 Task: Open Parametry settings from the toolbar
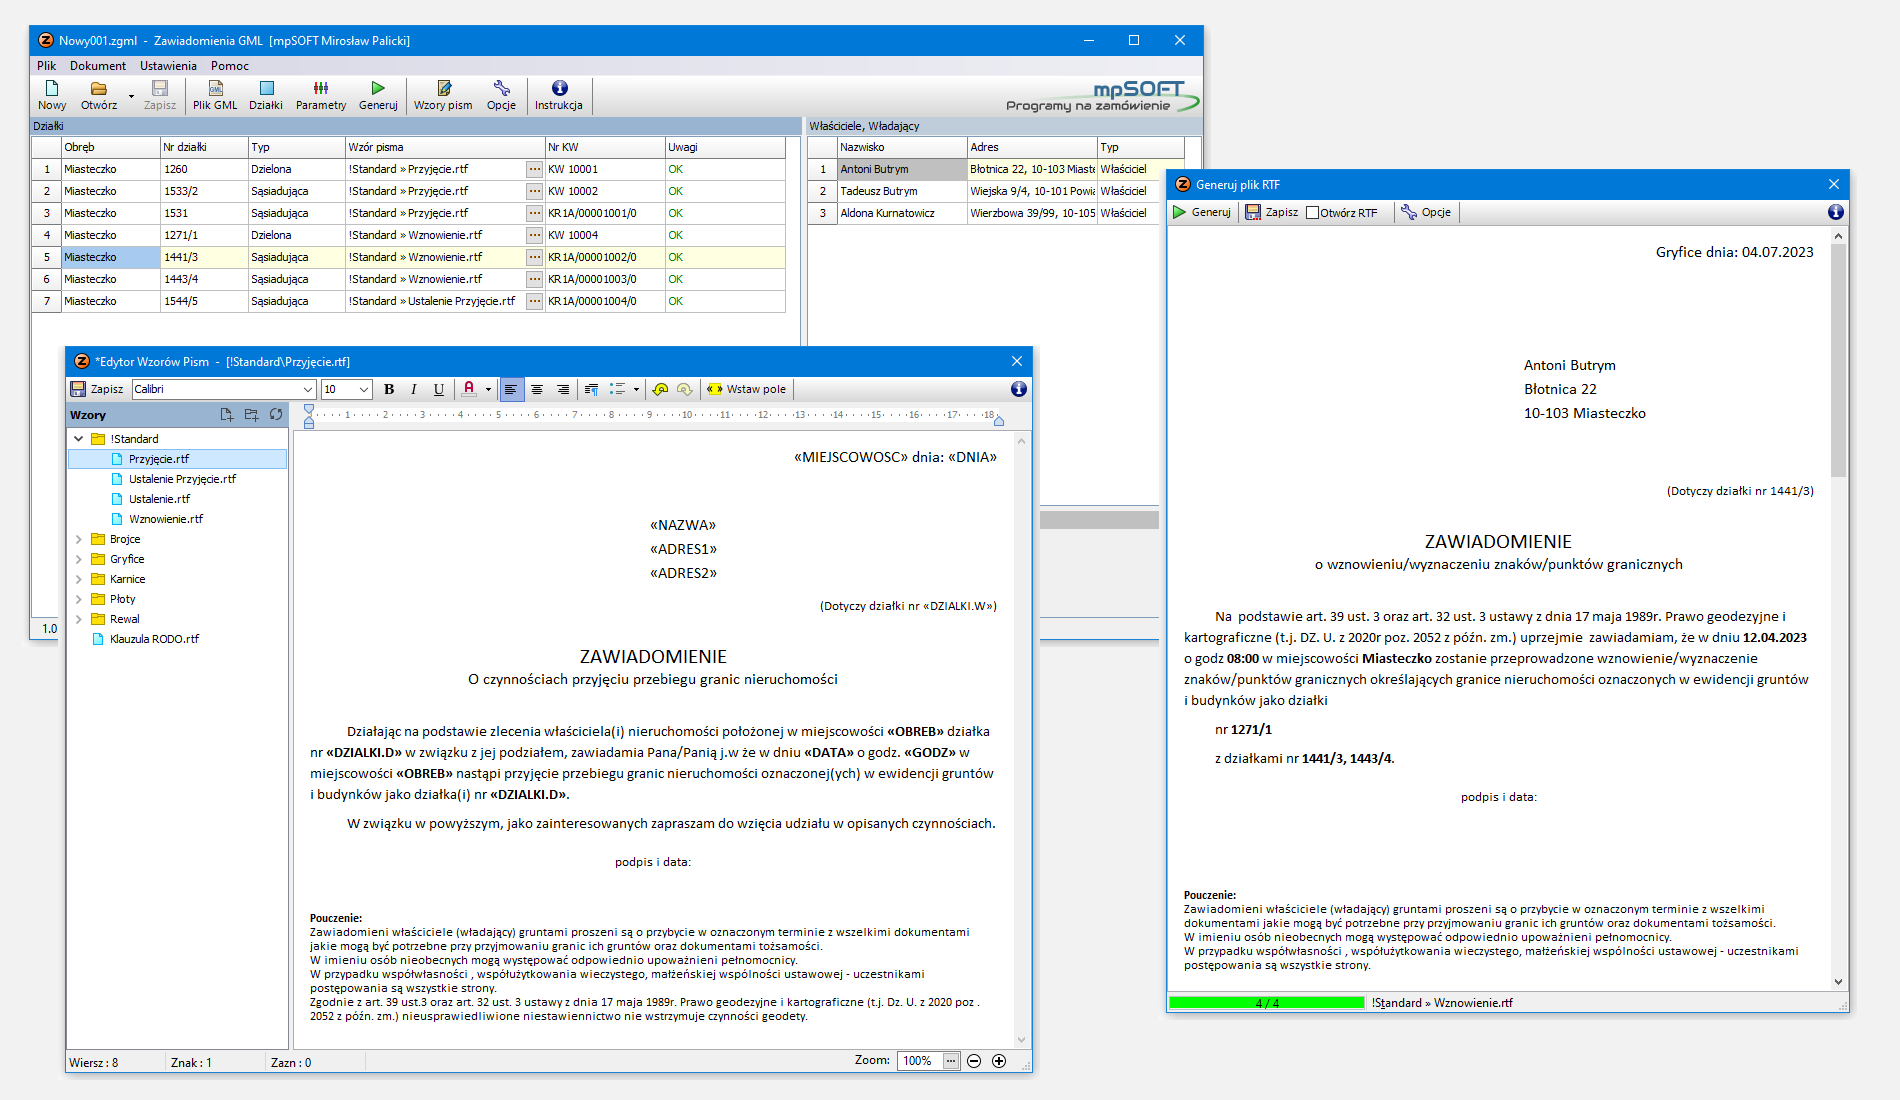point(320,95)
